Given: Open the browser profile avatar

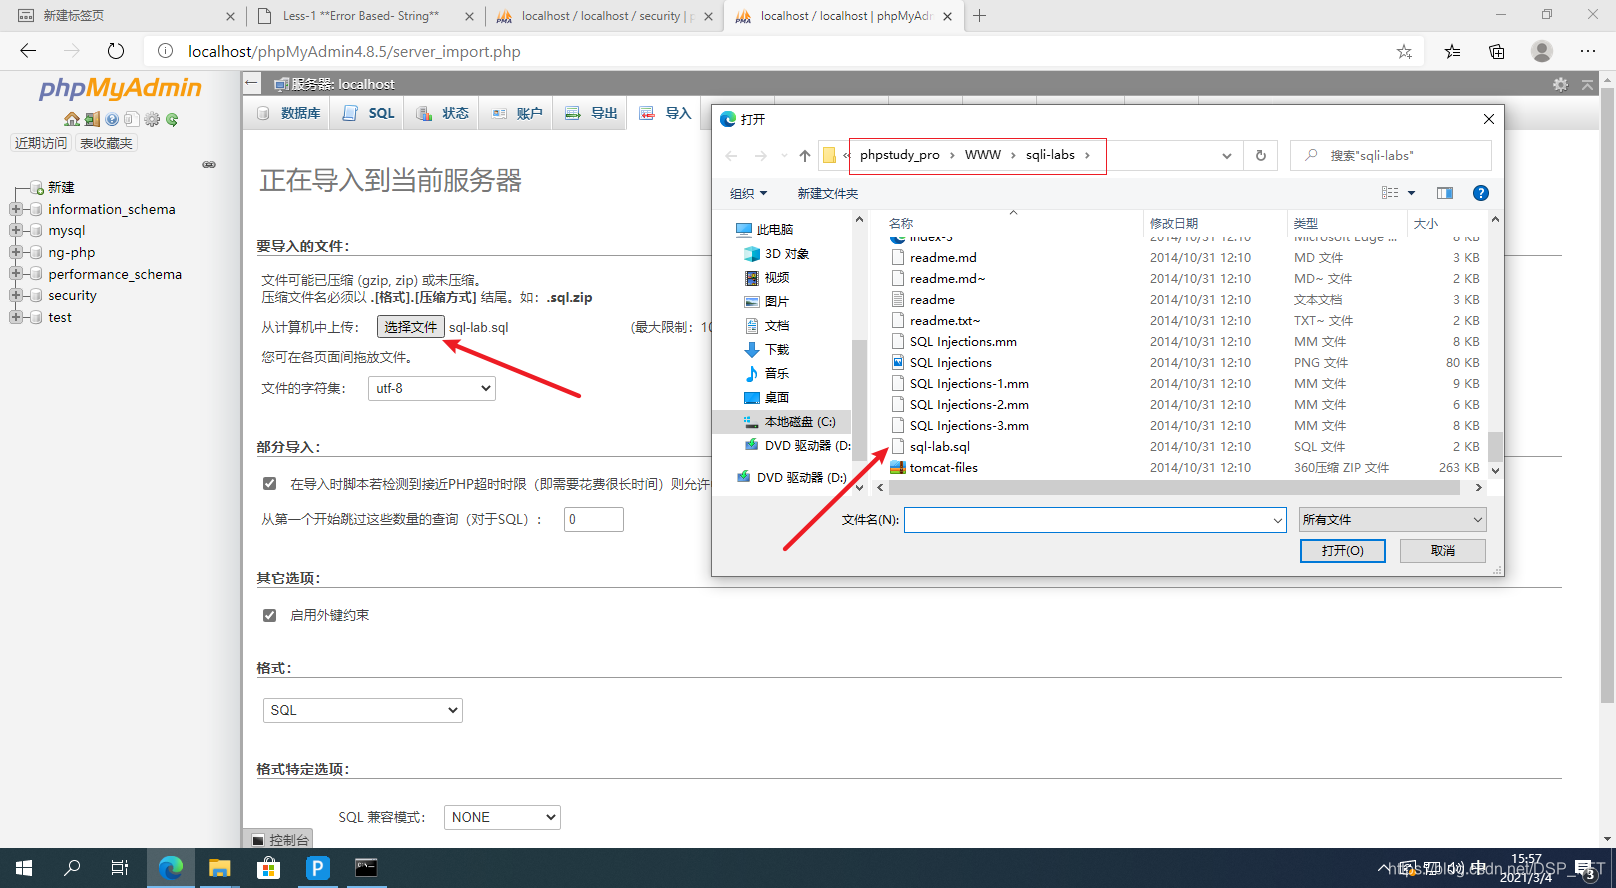Looking at the screenshot, I should click(1542, 51).
